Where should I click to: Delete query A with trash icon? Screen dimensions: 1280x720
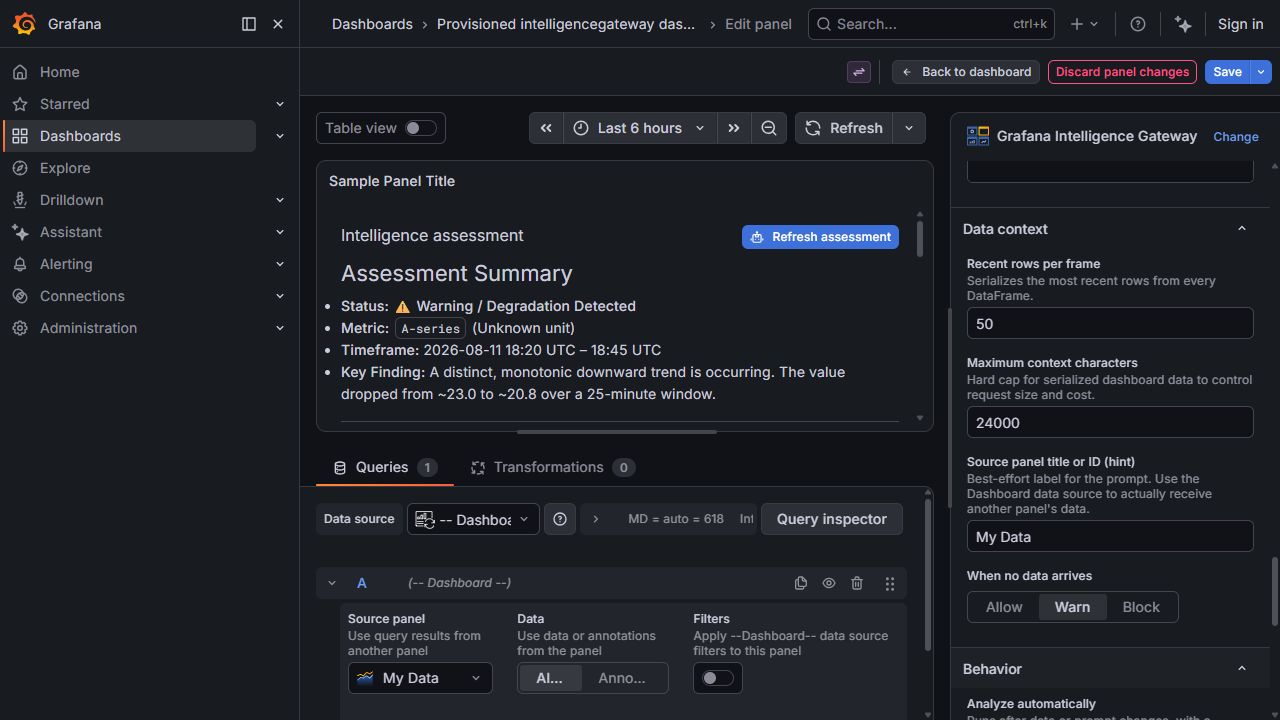click(857, 583)
